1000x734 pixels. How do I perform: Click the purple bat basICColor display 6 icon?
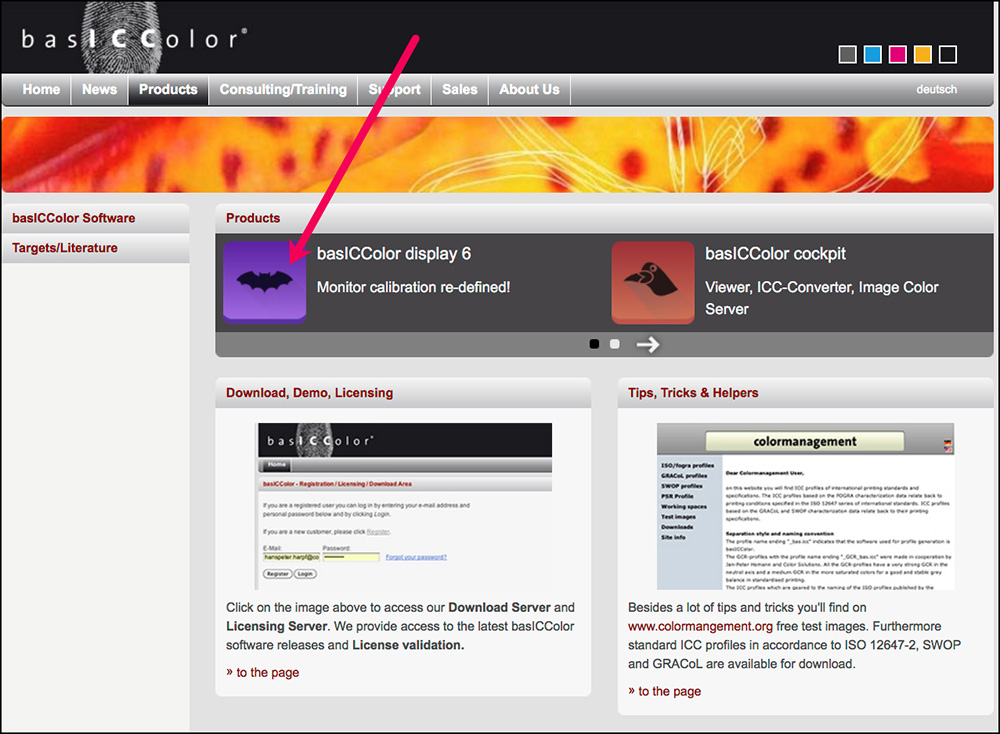coord(265,282)
